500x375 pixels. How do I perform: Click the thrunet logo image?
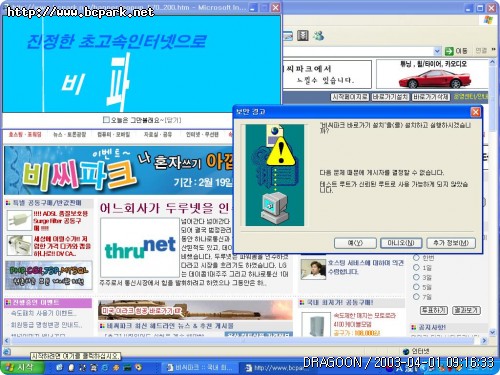(140, 247)
